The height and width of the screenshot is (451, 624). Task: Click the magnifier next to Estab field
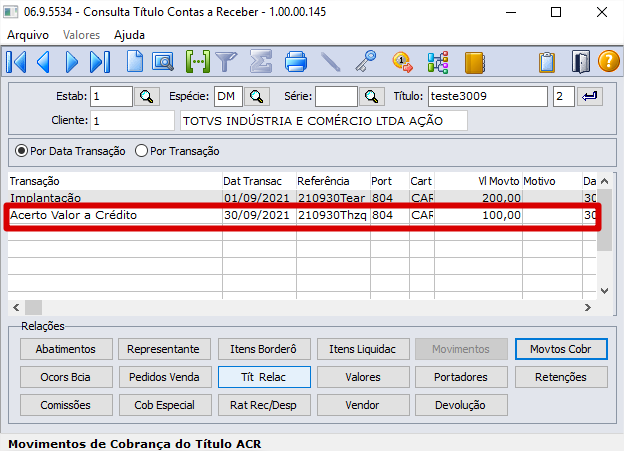tap(147, 96)
